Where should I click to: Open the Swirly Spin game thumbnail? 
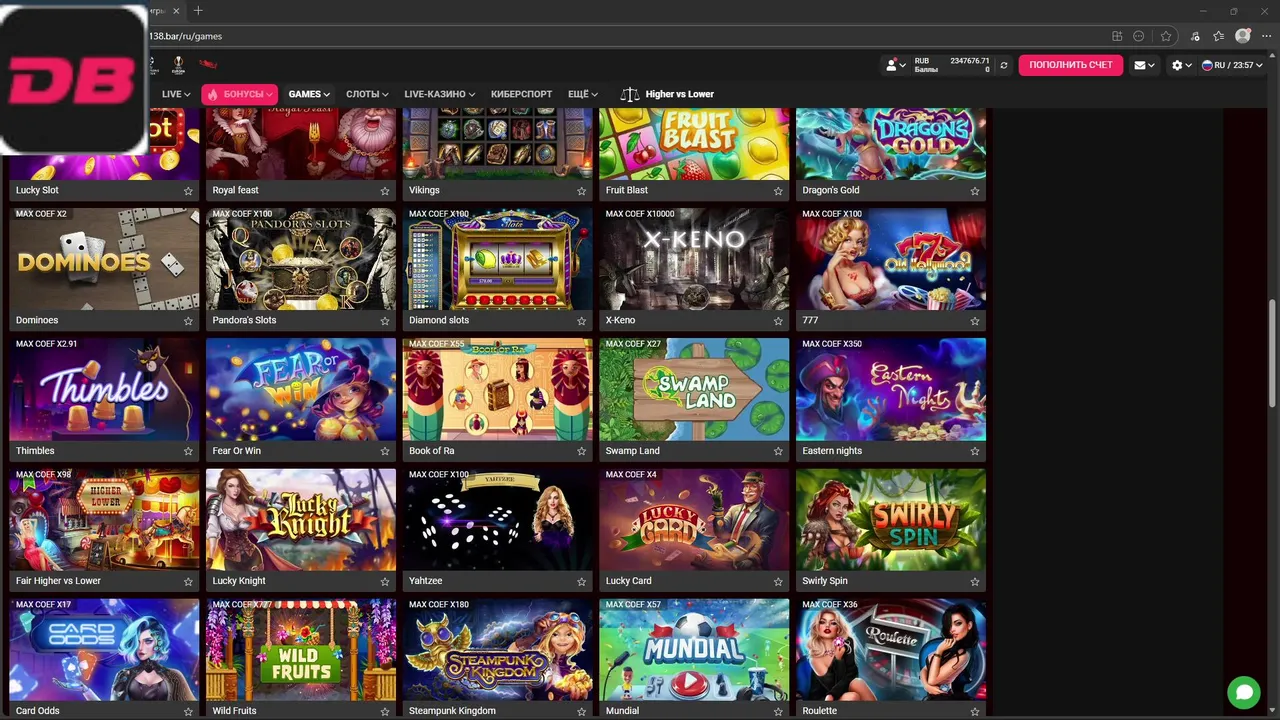coord(891,519)
